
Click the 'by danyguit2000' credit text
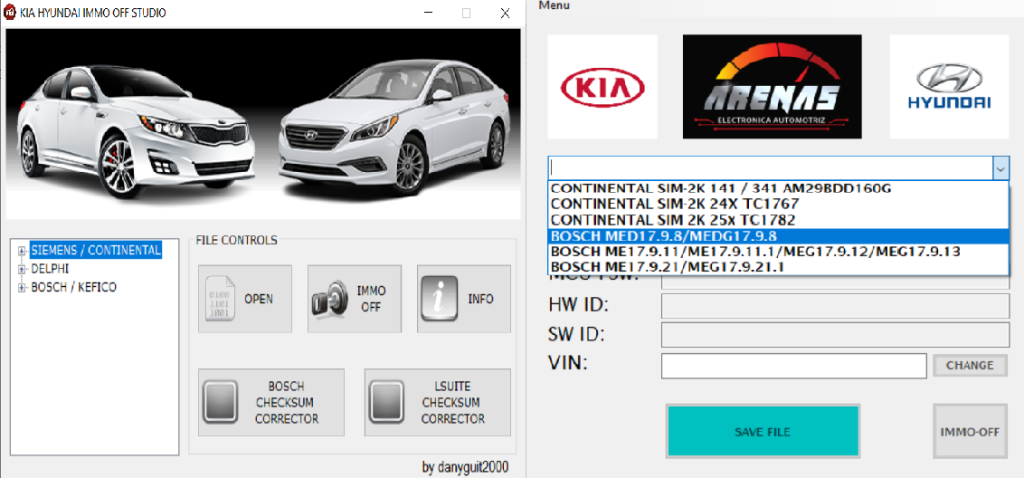click(x=466, y=467)
